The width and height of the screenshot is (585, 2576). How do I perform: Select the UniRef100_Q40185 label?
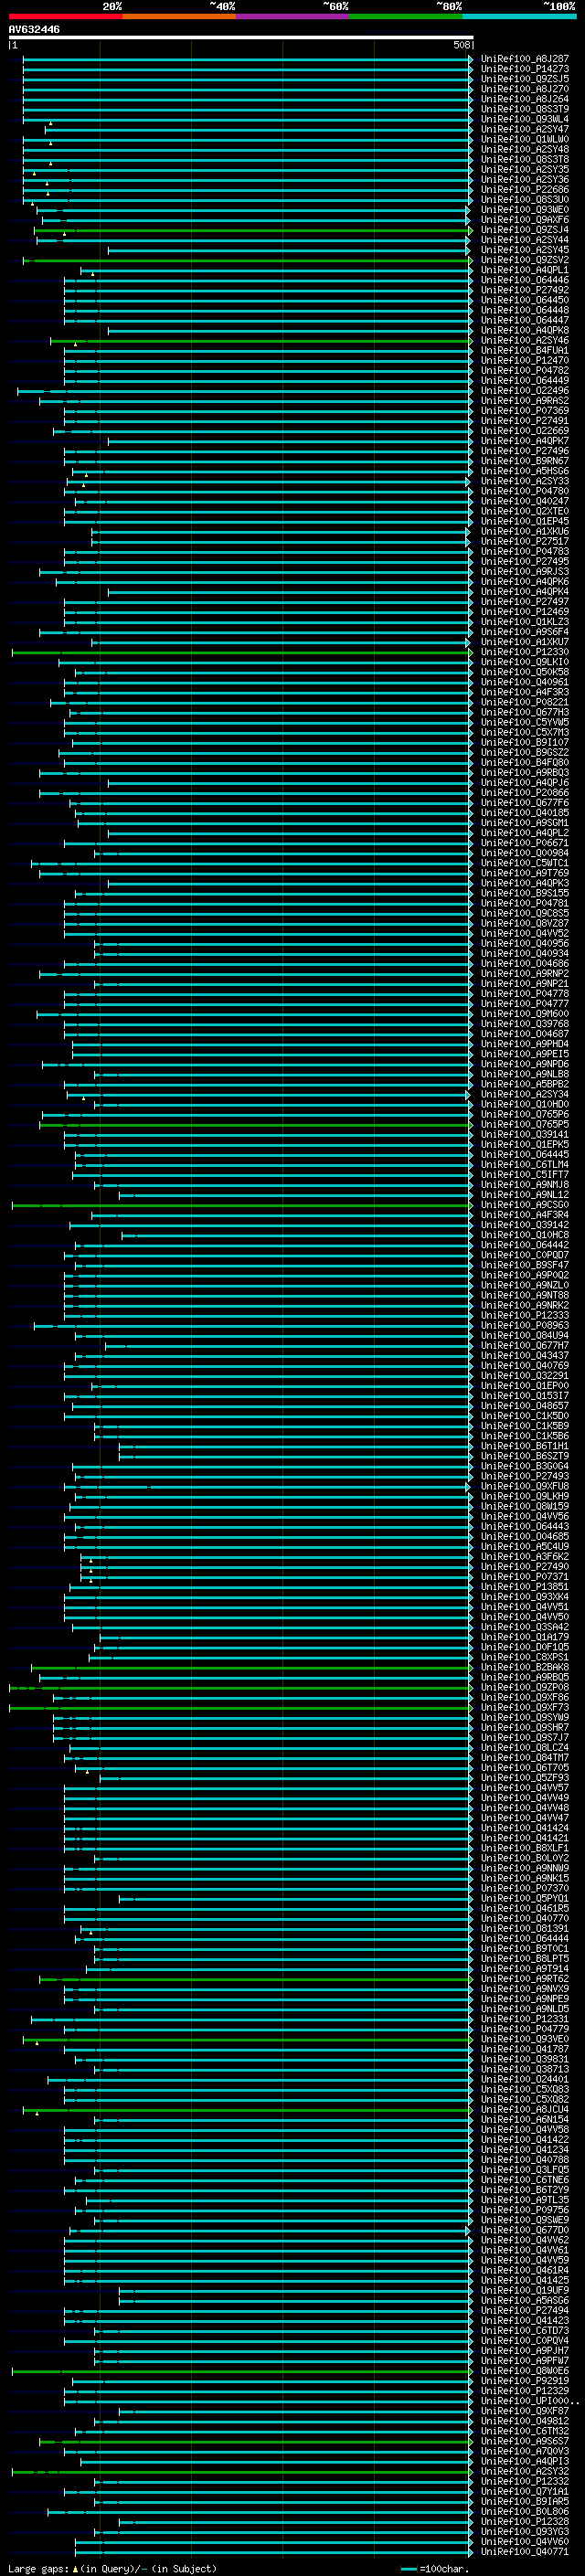[524, 813]
